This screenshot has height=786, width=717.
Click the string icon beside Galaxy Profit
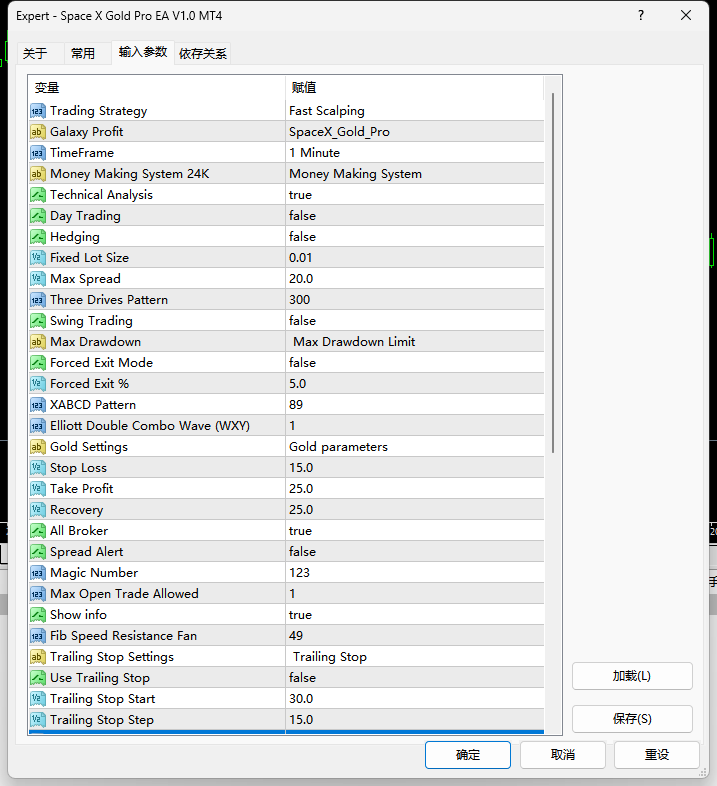coord(38,132)
